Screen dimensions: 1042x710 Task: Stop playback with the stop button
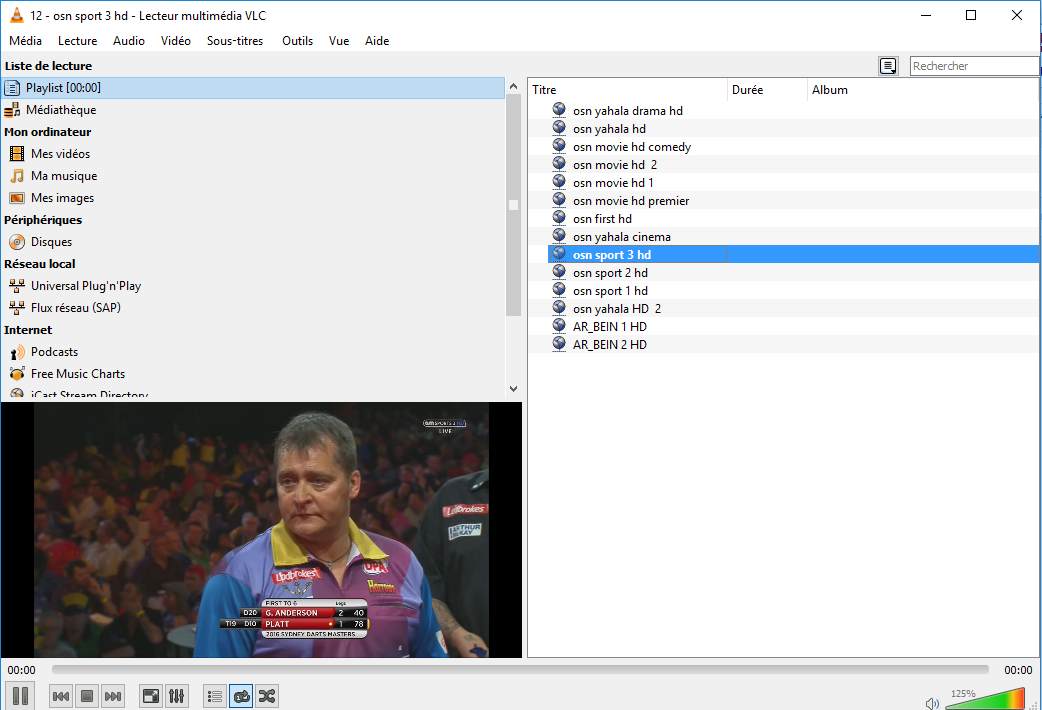point(87,696)
